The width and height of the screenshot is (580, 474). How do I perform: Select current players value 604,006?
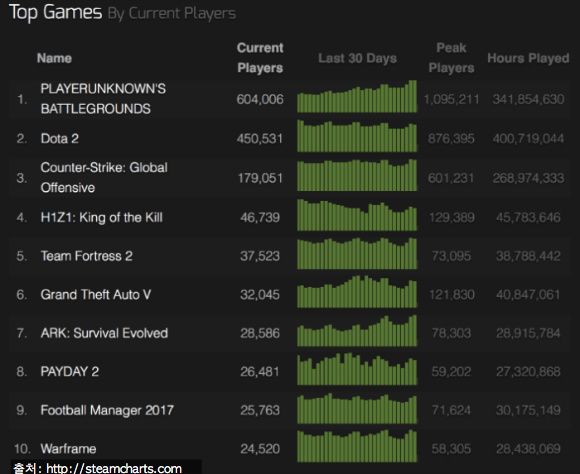click(260, 99)
